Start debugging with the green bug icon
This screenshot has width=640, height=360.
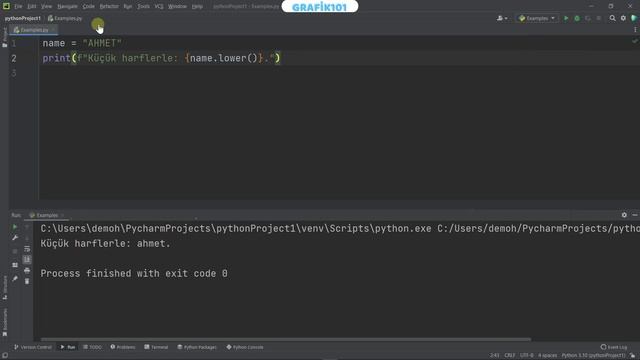pos(577,18)
